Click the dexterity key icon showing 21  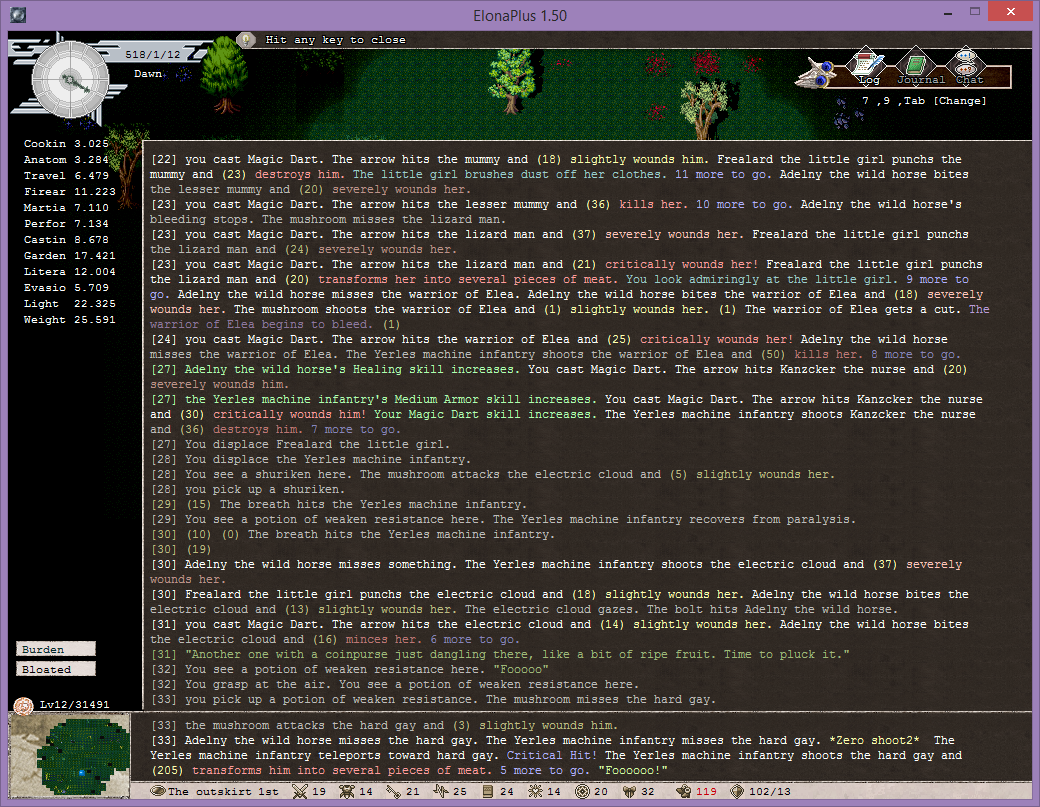[x=394, y=791]
